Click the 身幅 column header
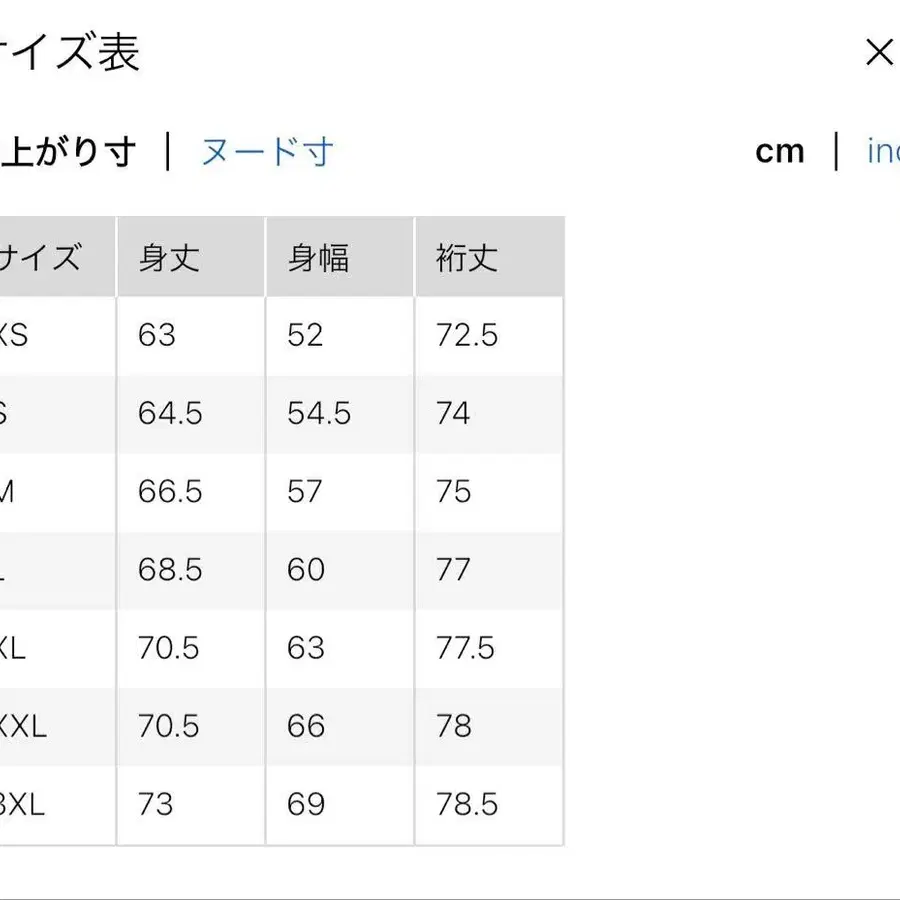 pos(316,257)
